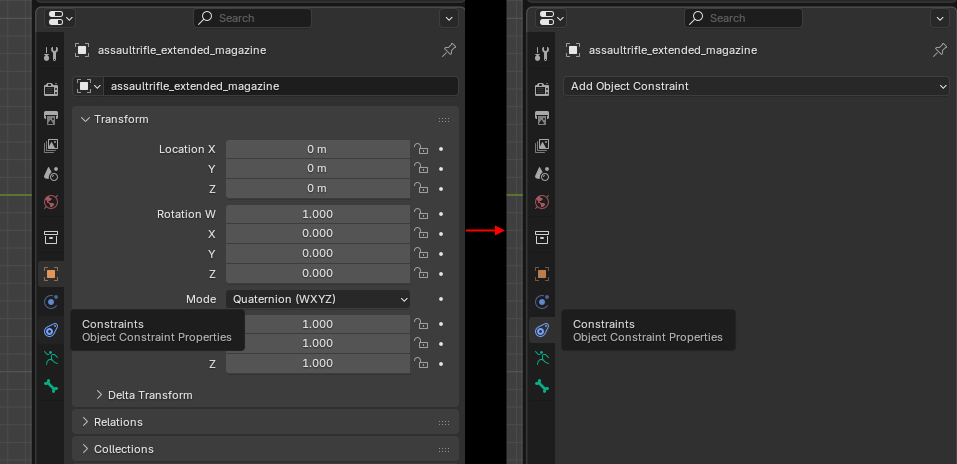Open Scene properties tab in left panel

click(51, 173)
